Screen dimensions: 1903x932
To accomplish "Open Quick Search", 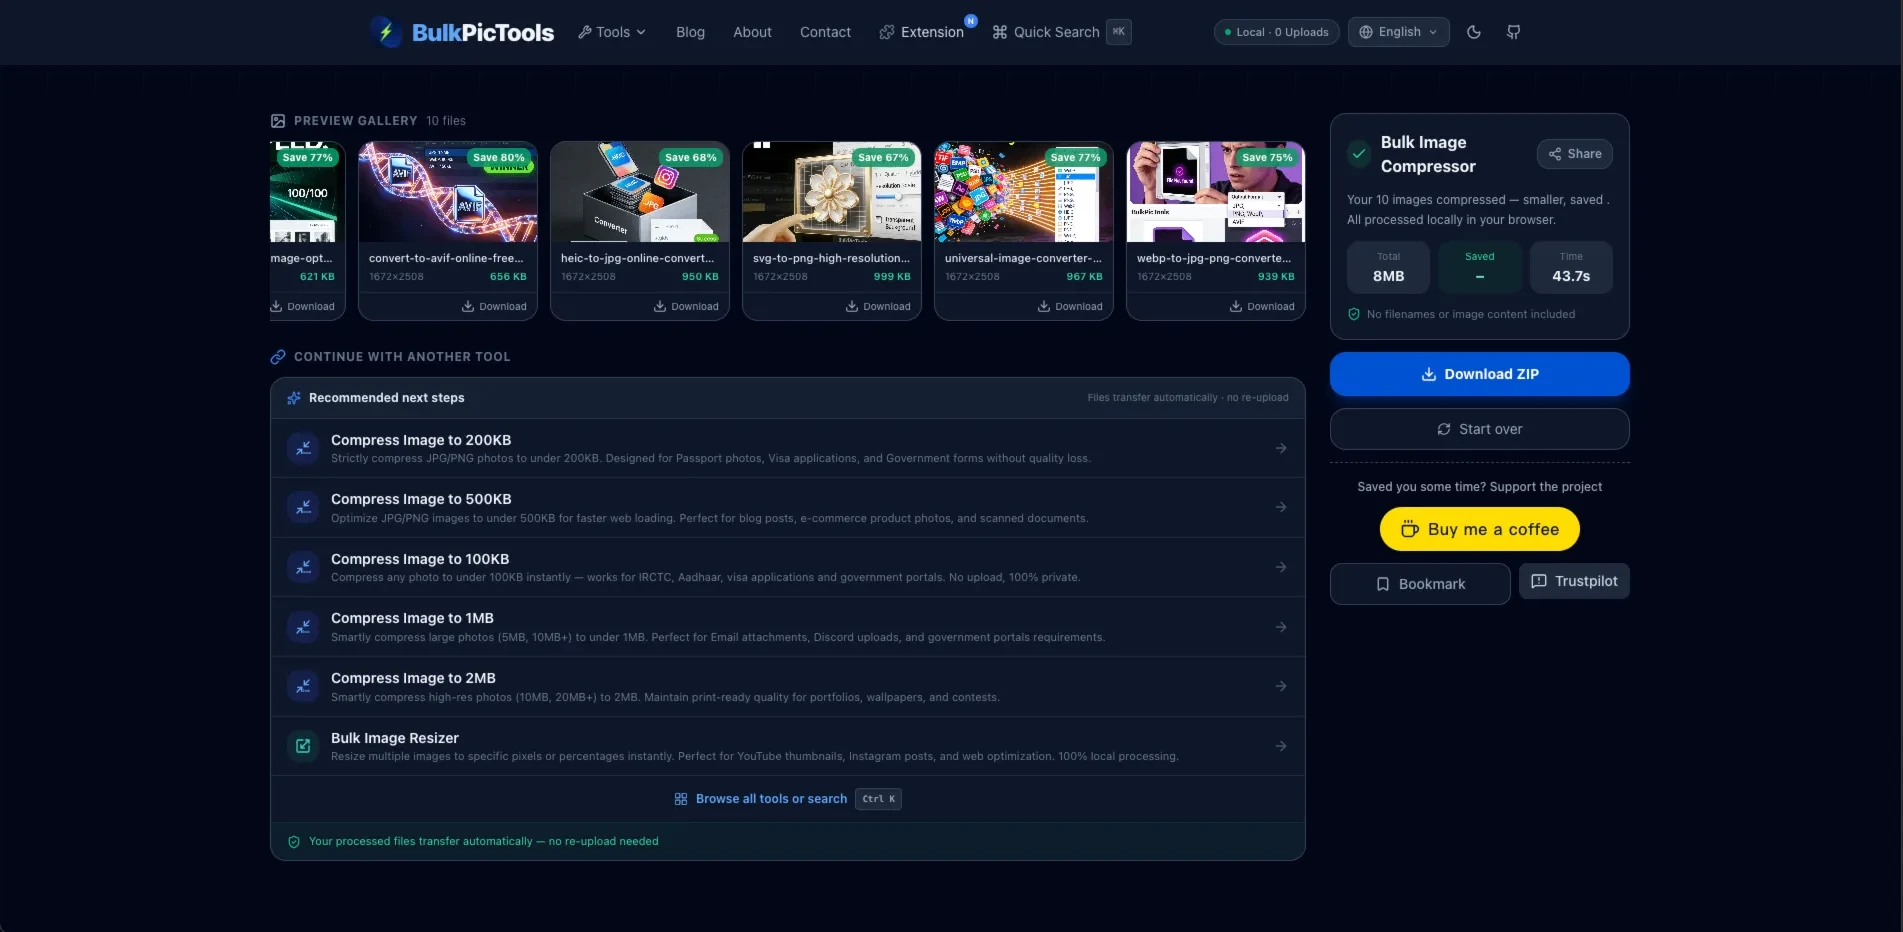I will pyautogui.click(x=1060, y=32).
